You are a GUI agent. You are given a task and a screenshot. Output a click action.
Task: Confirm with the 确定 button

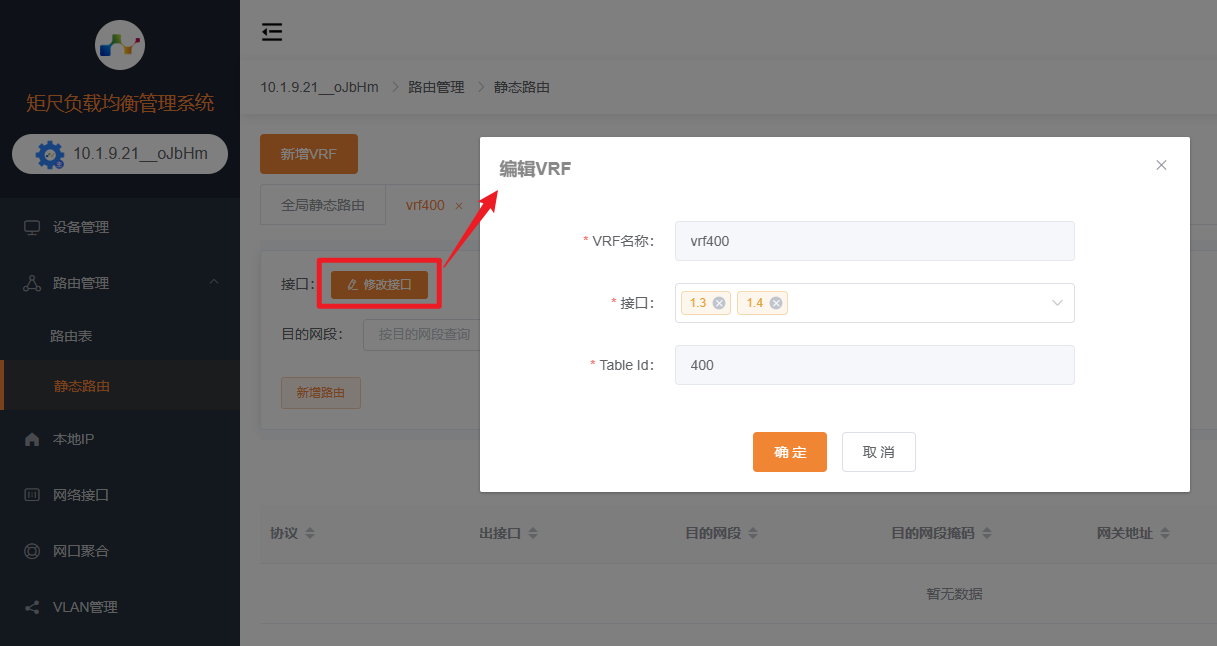pos(789,452)
